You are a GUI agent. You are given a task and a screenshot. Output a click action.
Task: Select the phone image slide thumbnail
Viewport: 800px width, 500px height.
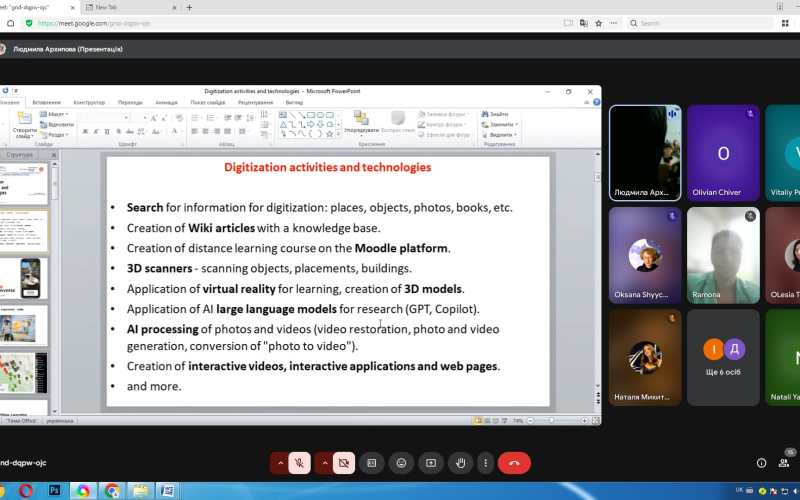[23, 278]
